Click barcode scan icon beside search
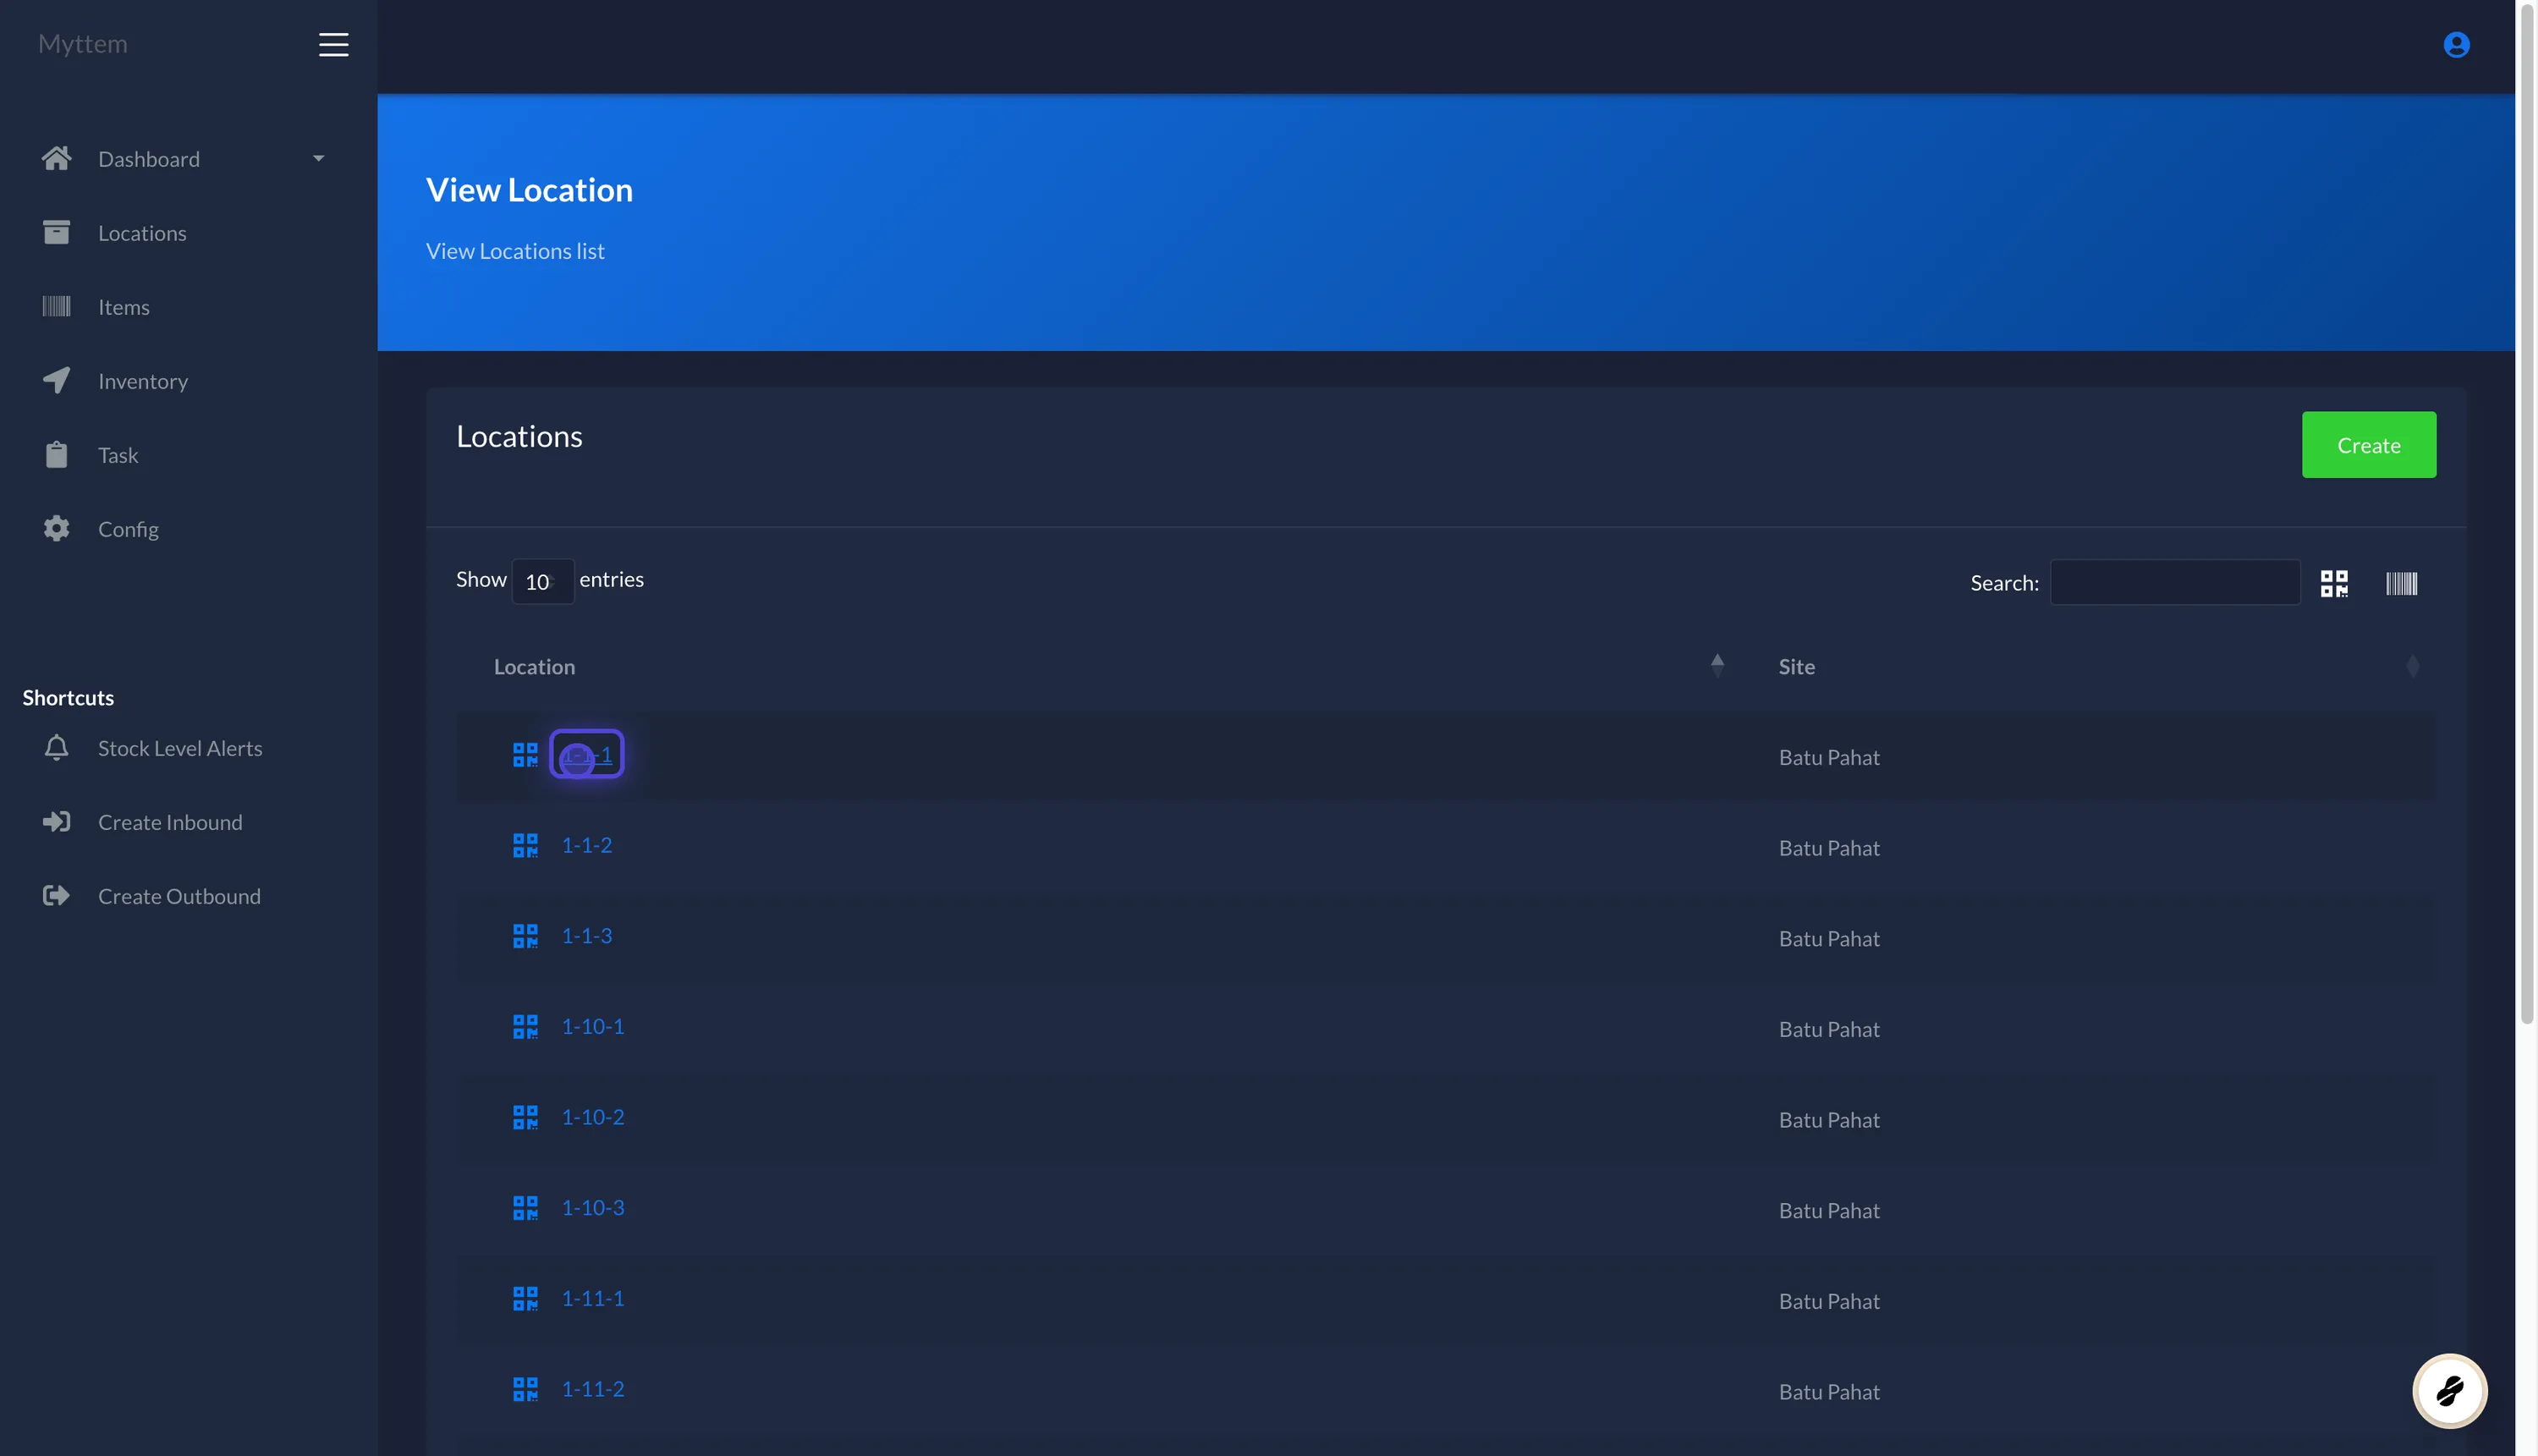Viewport: 2538px width, 1456px height. coord(2401,583)
